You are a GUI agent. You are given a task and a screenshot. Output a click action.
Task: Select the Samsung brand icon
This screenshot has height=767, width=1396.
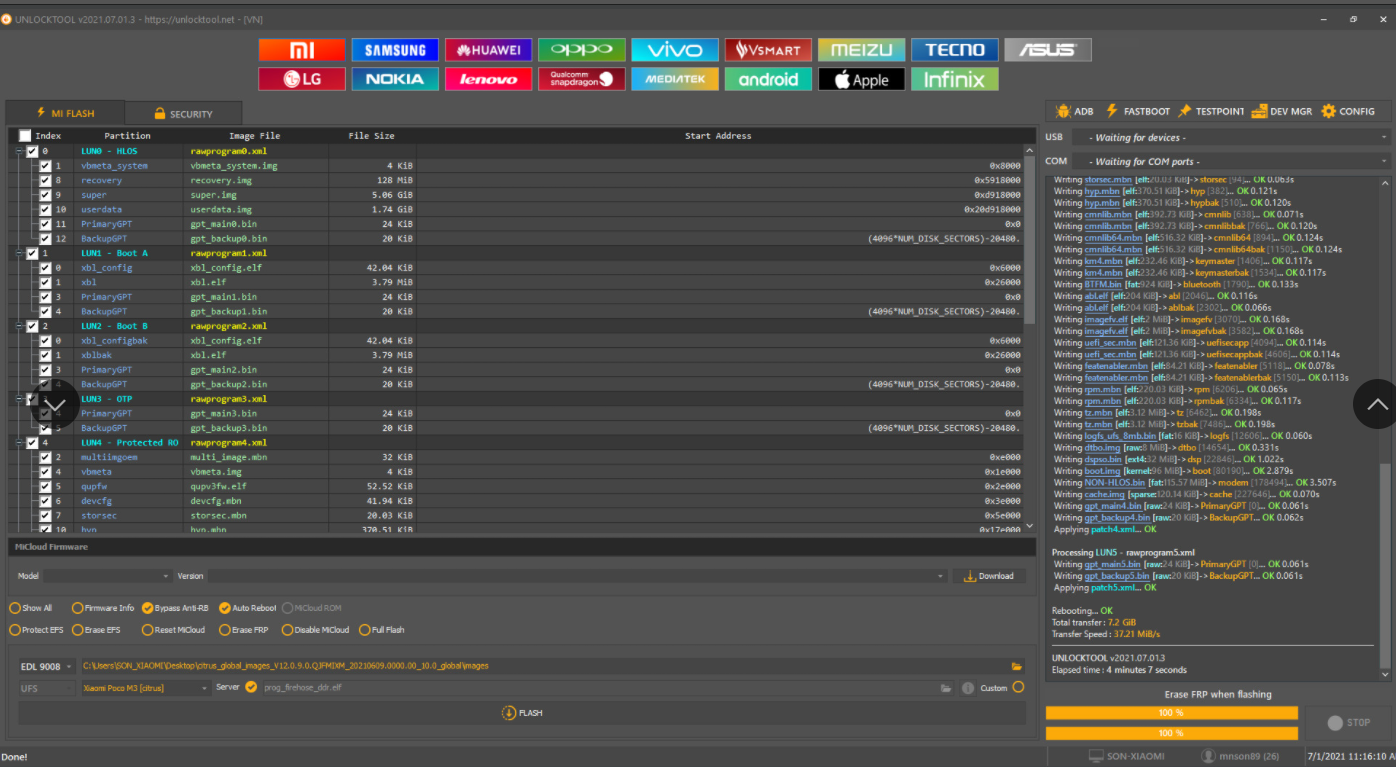point(395,50)
